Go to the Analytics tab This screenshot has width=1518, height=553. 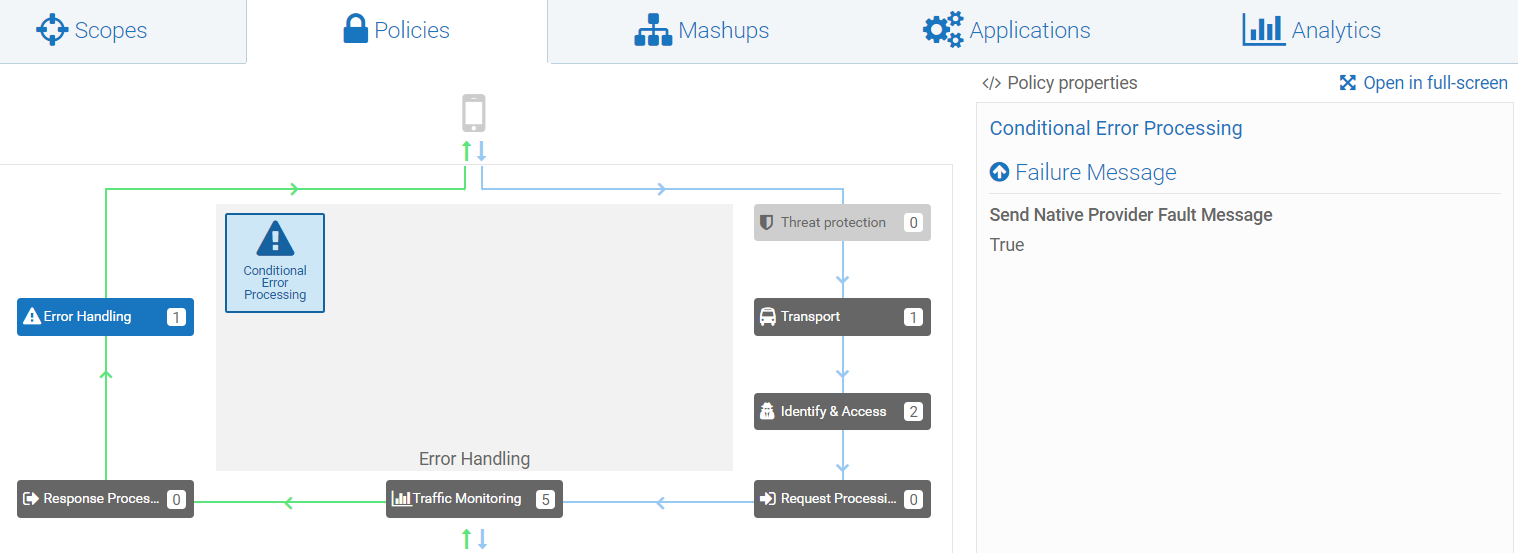(x=1312, y=30)
